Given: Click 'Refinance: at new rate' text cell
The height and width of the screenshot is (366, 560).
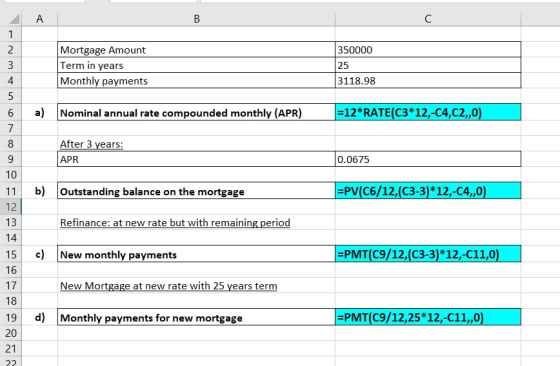Looking at the screenshot, I should coord(196,222).
